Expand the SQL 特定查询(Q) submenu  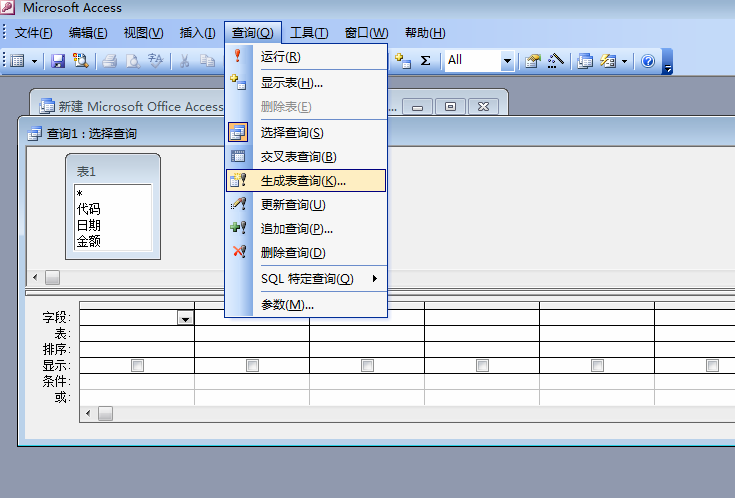306,279
